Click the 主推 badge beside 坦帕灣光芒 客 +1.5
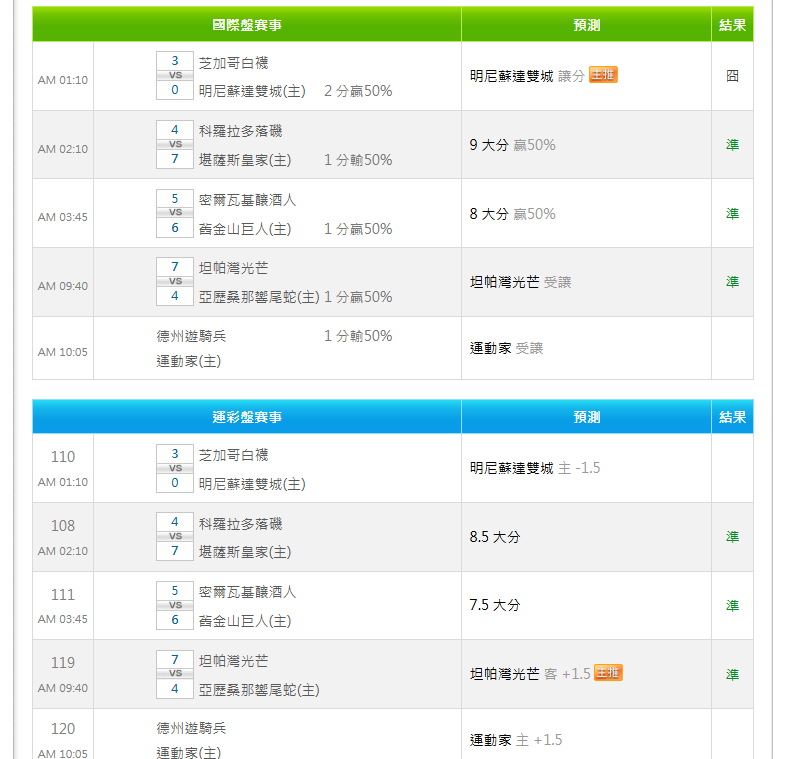This screenshot has height=759, width=790. (608, 673)
